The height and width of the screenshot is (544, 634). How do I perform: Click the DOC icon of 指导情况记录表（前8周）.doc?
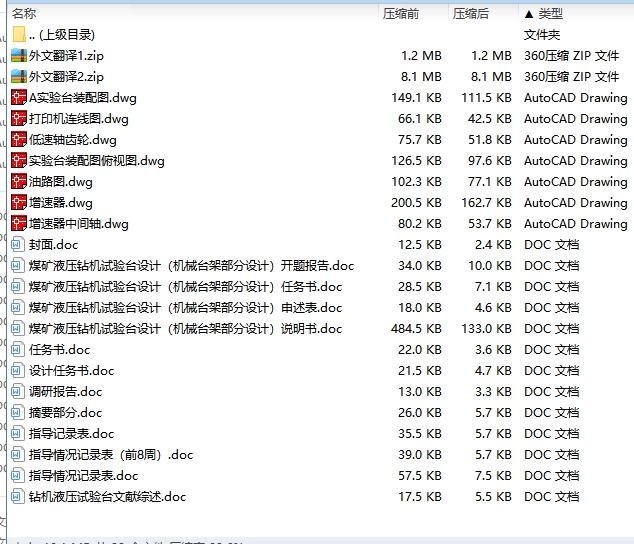point(17,455)
